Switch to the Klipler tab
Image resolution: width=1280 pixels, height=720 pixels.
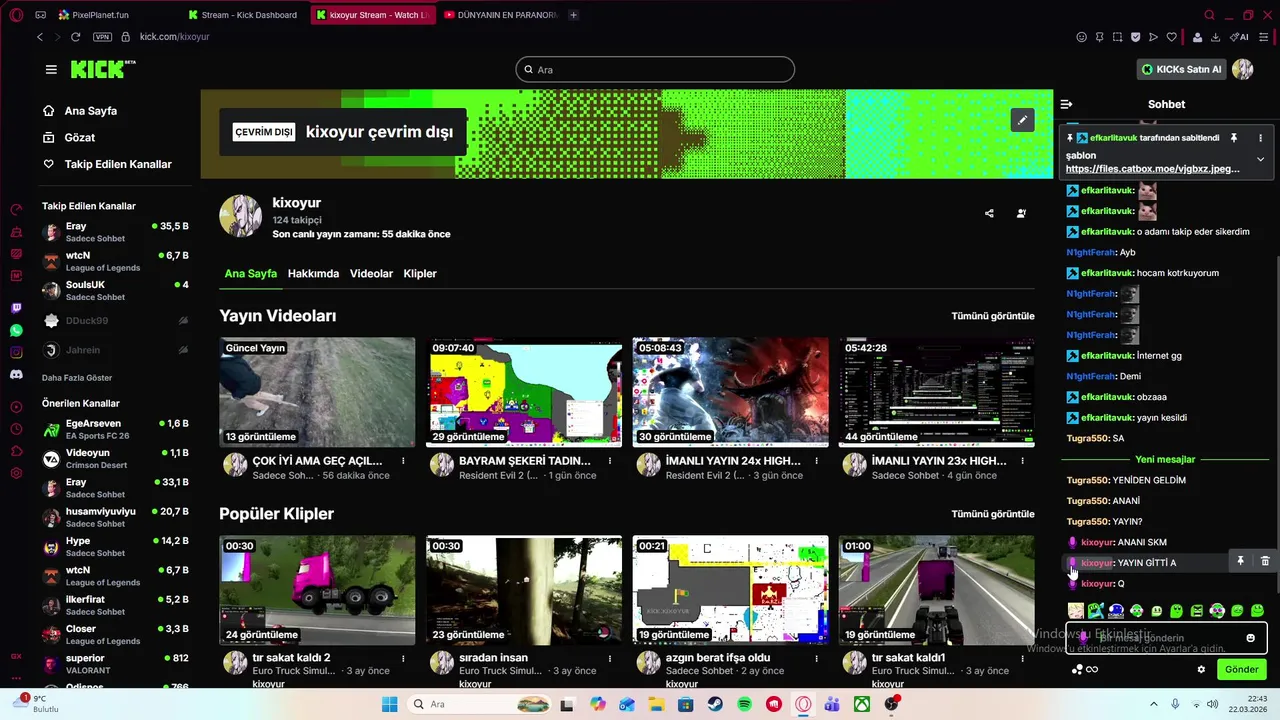pyautogui.click(x=420, y=273)
